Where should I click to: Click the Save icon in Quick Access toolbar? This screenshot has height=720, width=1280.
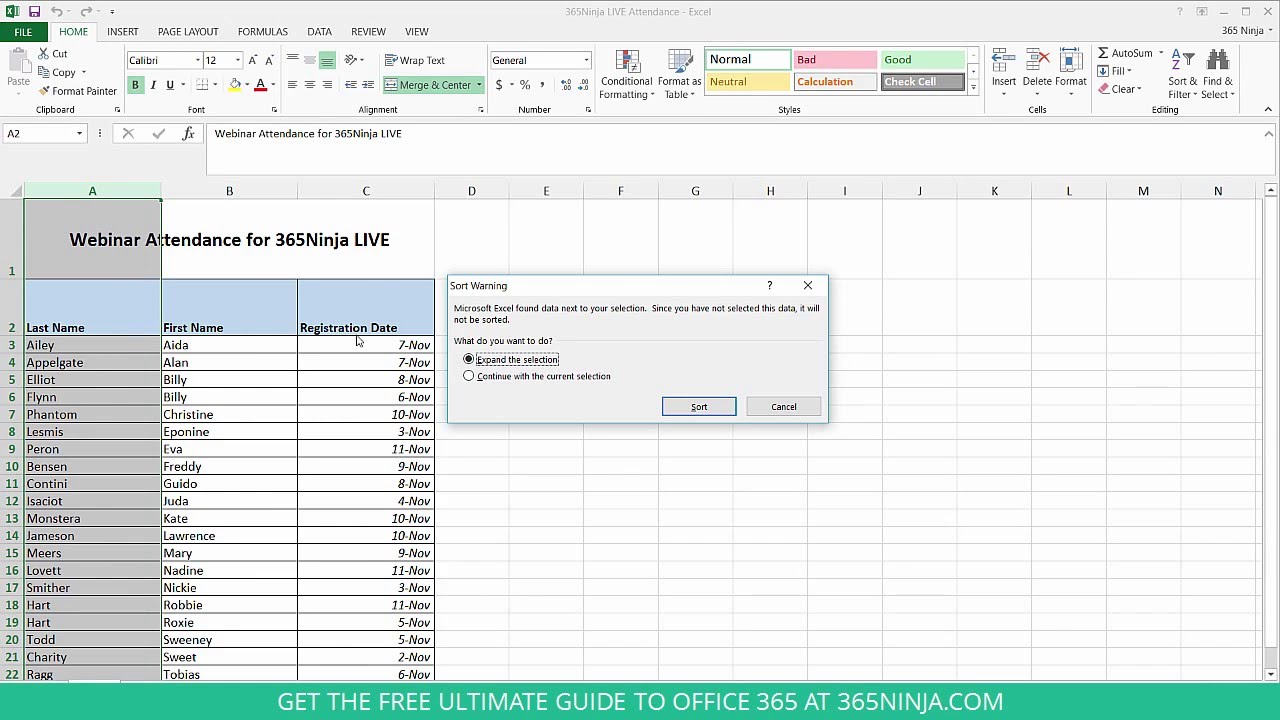34,11
